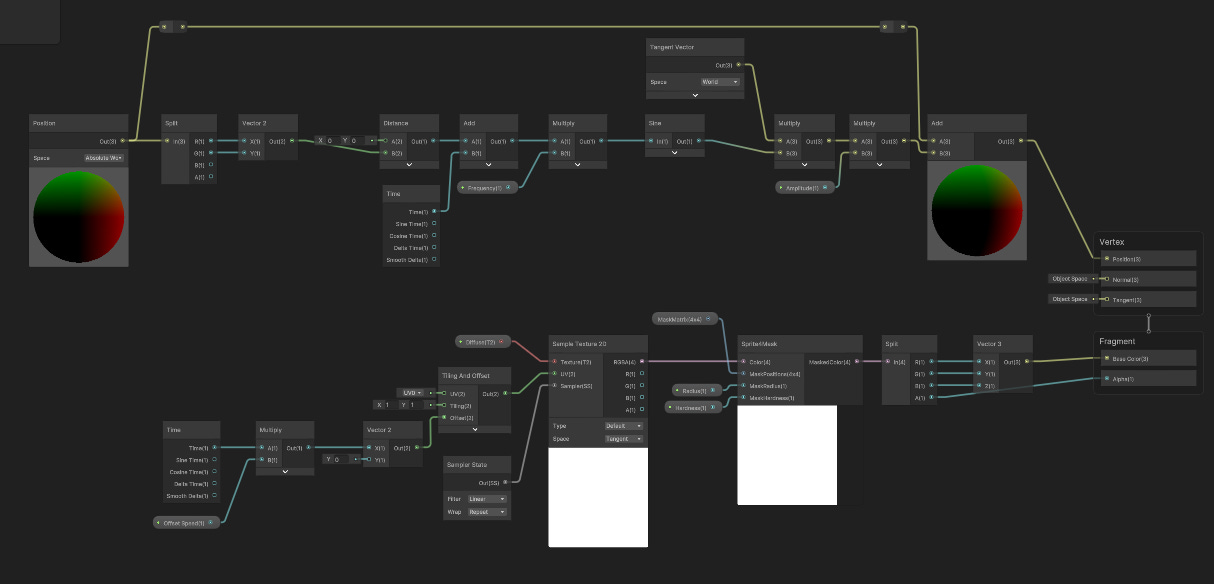Screen dimensions: 1214x584
Task: Click the output port of the Frequency(1) property pill
Action: click(510, 187)
